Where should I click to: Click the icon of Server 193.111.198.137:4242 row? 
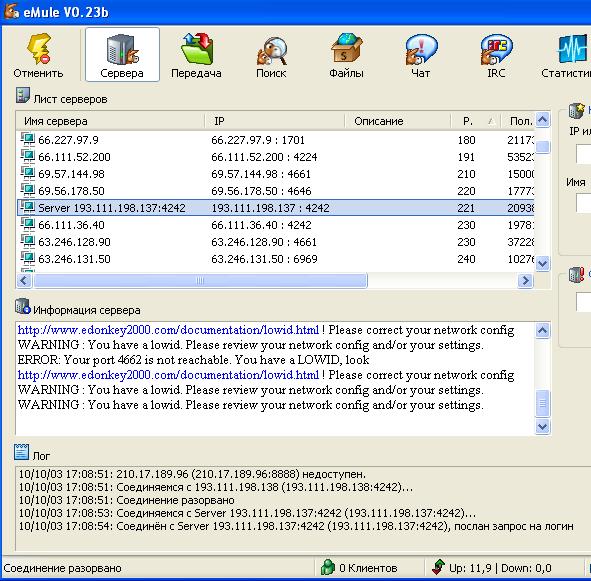click(x=28, y=207)
